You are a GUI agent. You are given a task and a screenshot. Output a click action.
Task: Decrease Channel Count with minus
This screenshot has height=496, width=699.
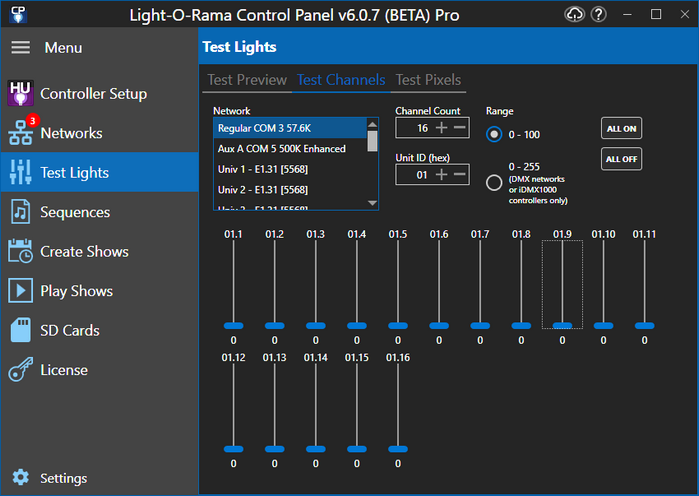click(x=460, y=128)
